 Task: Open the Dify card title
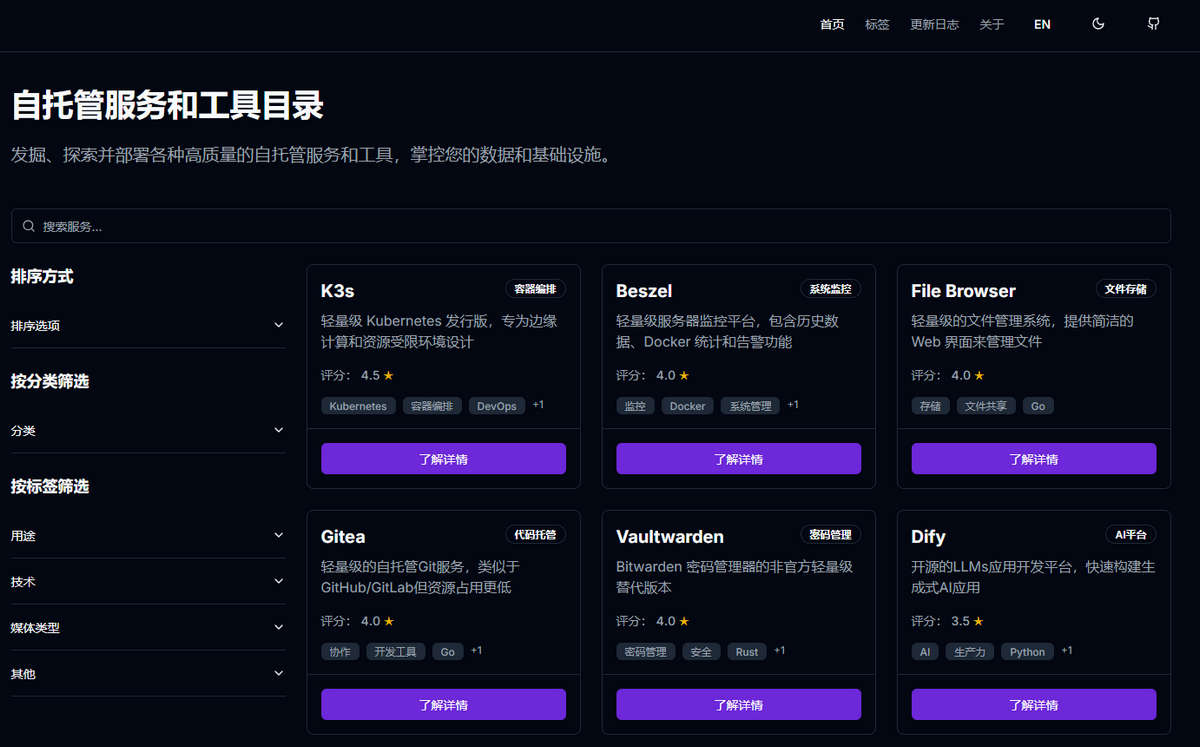pos(928,537)
